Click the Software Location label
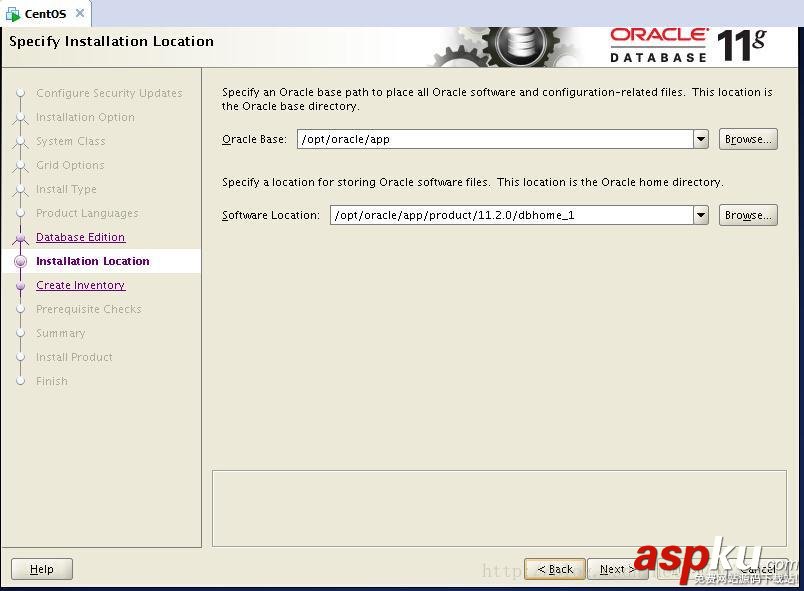Viewport: 804px width, 591px height. click(x=271, y=215)
